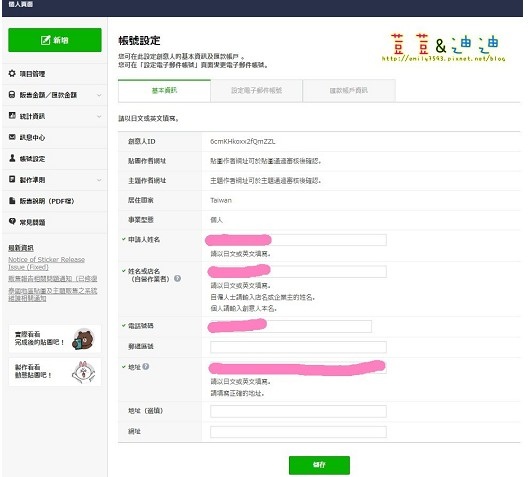Screen dimensions: 528x477
Task: Select 項目管理 menu item
Action: coord(55,74)
